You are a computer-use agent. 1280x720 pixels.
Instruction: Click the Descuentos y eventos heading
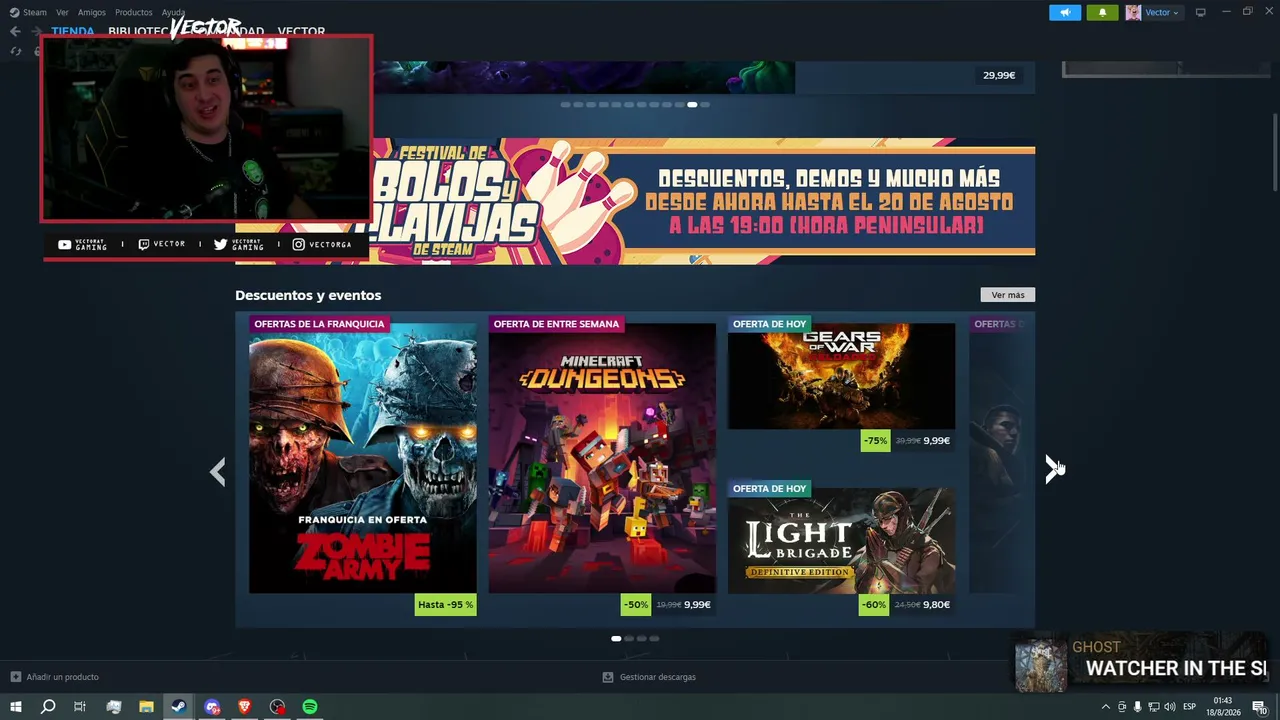pos(308,295)
